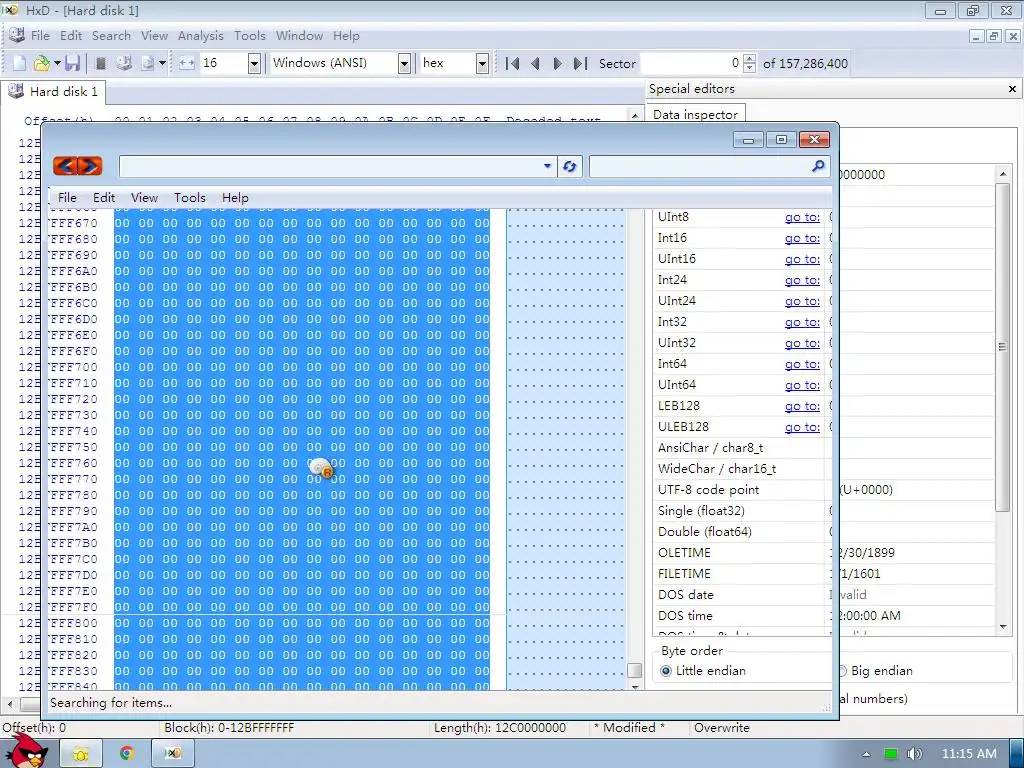Screen dimensions: 1024x768
Task: Click go to link for UInt8
Action: tap(802, 217)
